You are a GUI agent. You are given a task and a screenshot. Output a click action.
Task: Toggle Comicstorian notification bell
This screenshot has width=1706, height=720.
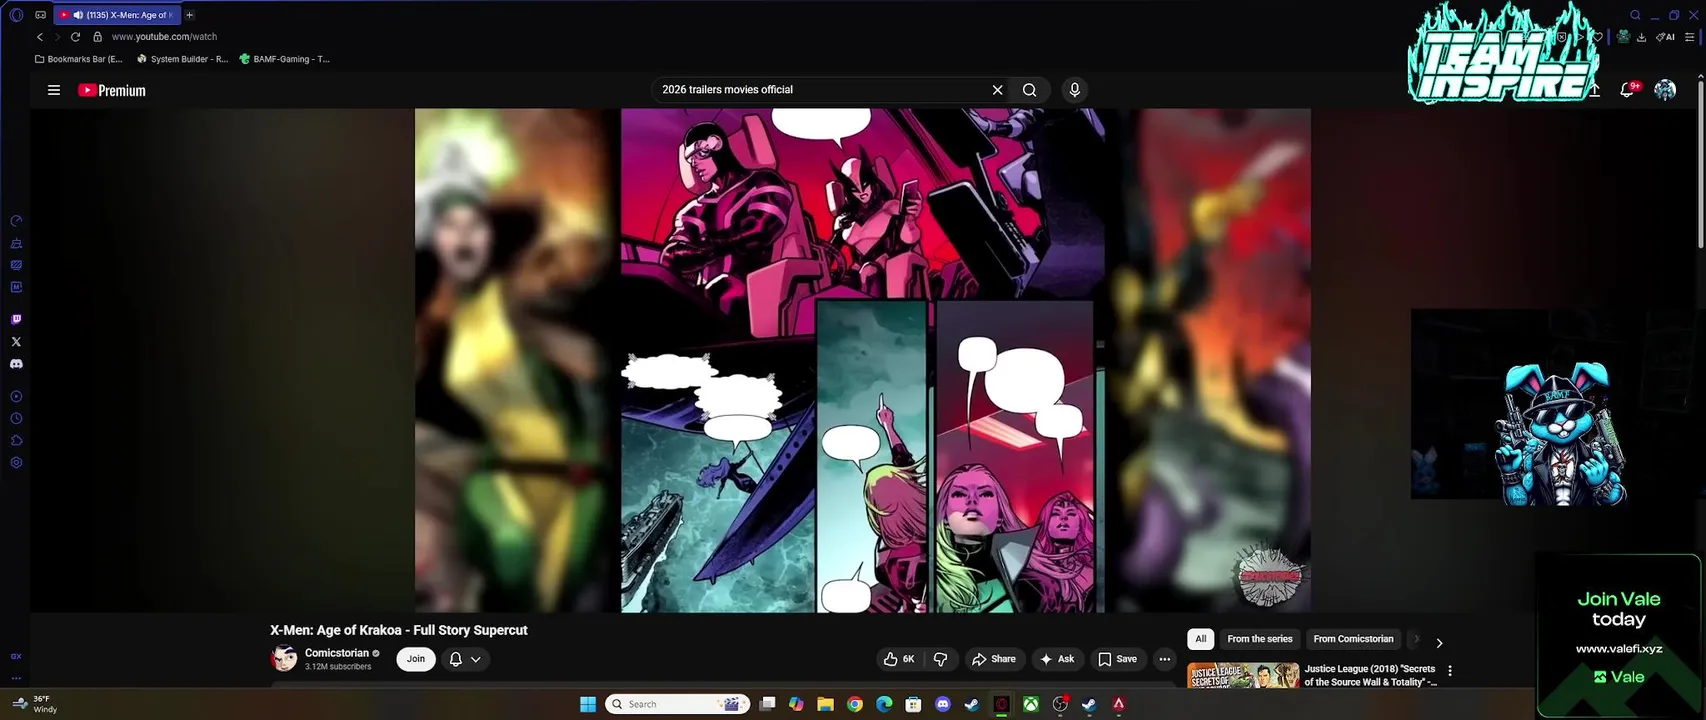[456, 659]
